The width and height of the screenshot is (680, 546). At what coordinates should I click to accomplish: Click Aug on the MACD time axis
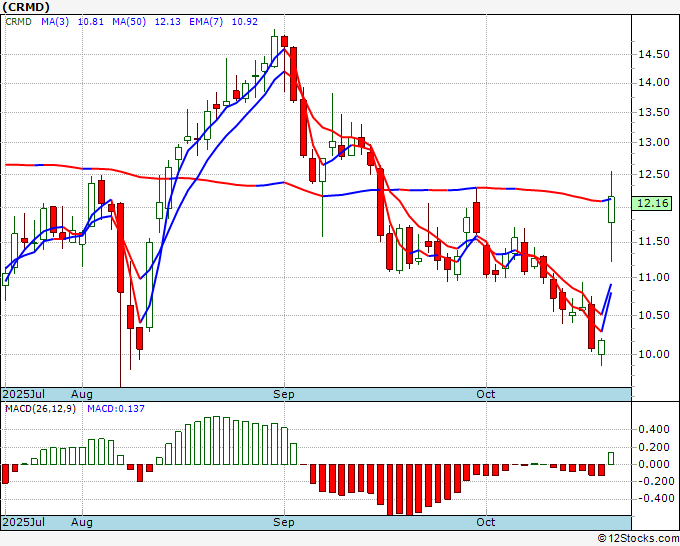point(82,522)
